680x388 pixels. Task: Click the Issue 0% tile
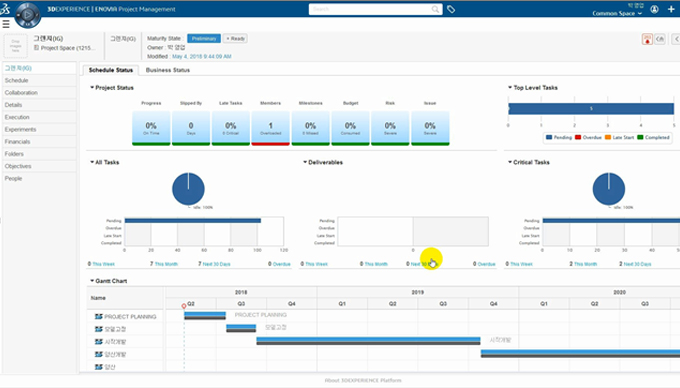pos(430,128)
